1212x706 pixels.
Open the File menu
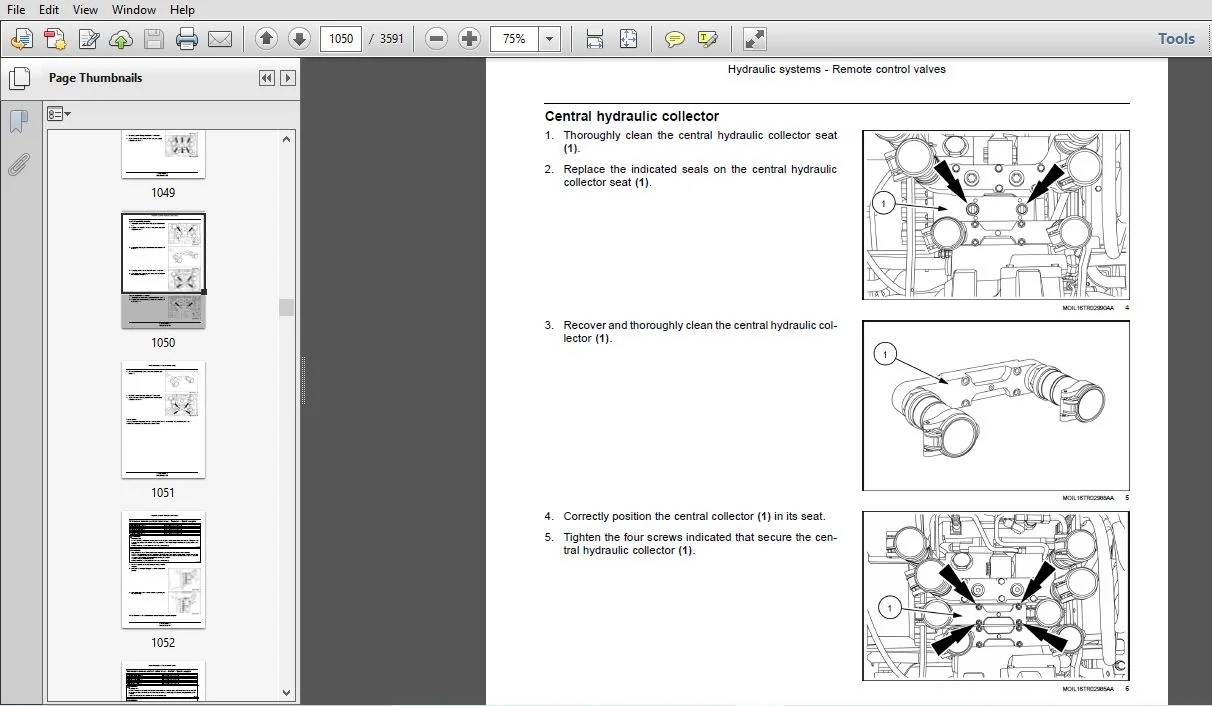pyautogui.click(x=16, y=10)
